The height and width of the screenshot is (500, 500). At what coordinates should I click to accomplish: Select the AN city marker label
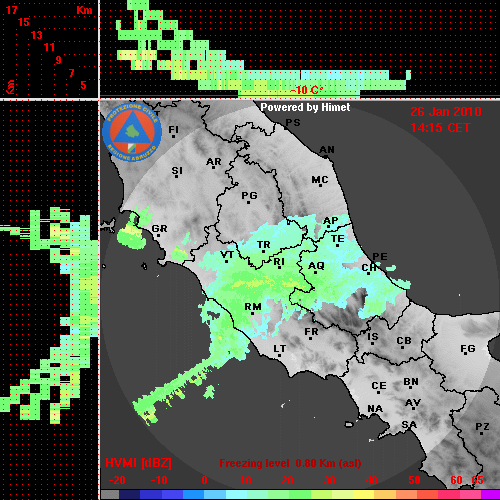tap(327, 150)
